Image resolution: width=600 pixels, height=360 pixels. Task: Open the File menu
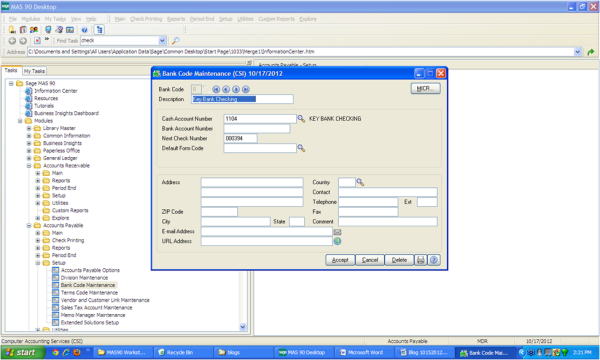(x=13, y=19)
